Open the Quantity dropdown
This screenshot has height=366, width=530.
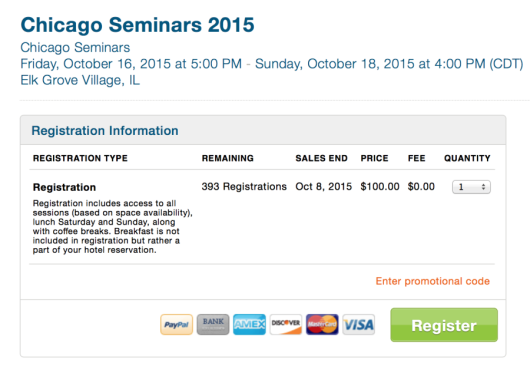point(471,187)
